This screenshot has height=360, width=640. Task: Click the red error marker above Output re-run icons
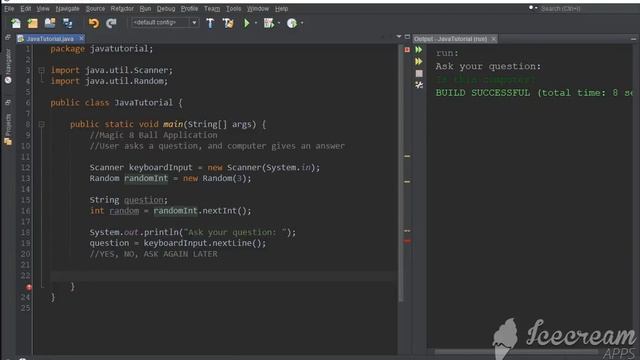click(x=407, y=49)
